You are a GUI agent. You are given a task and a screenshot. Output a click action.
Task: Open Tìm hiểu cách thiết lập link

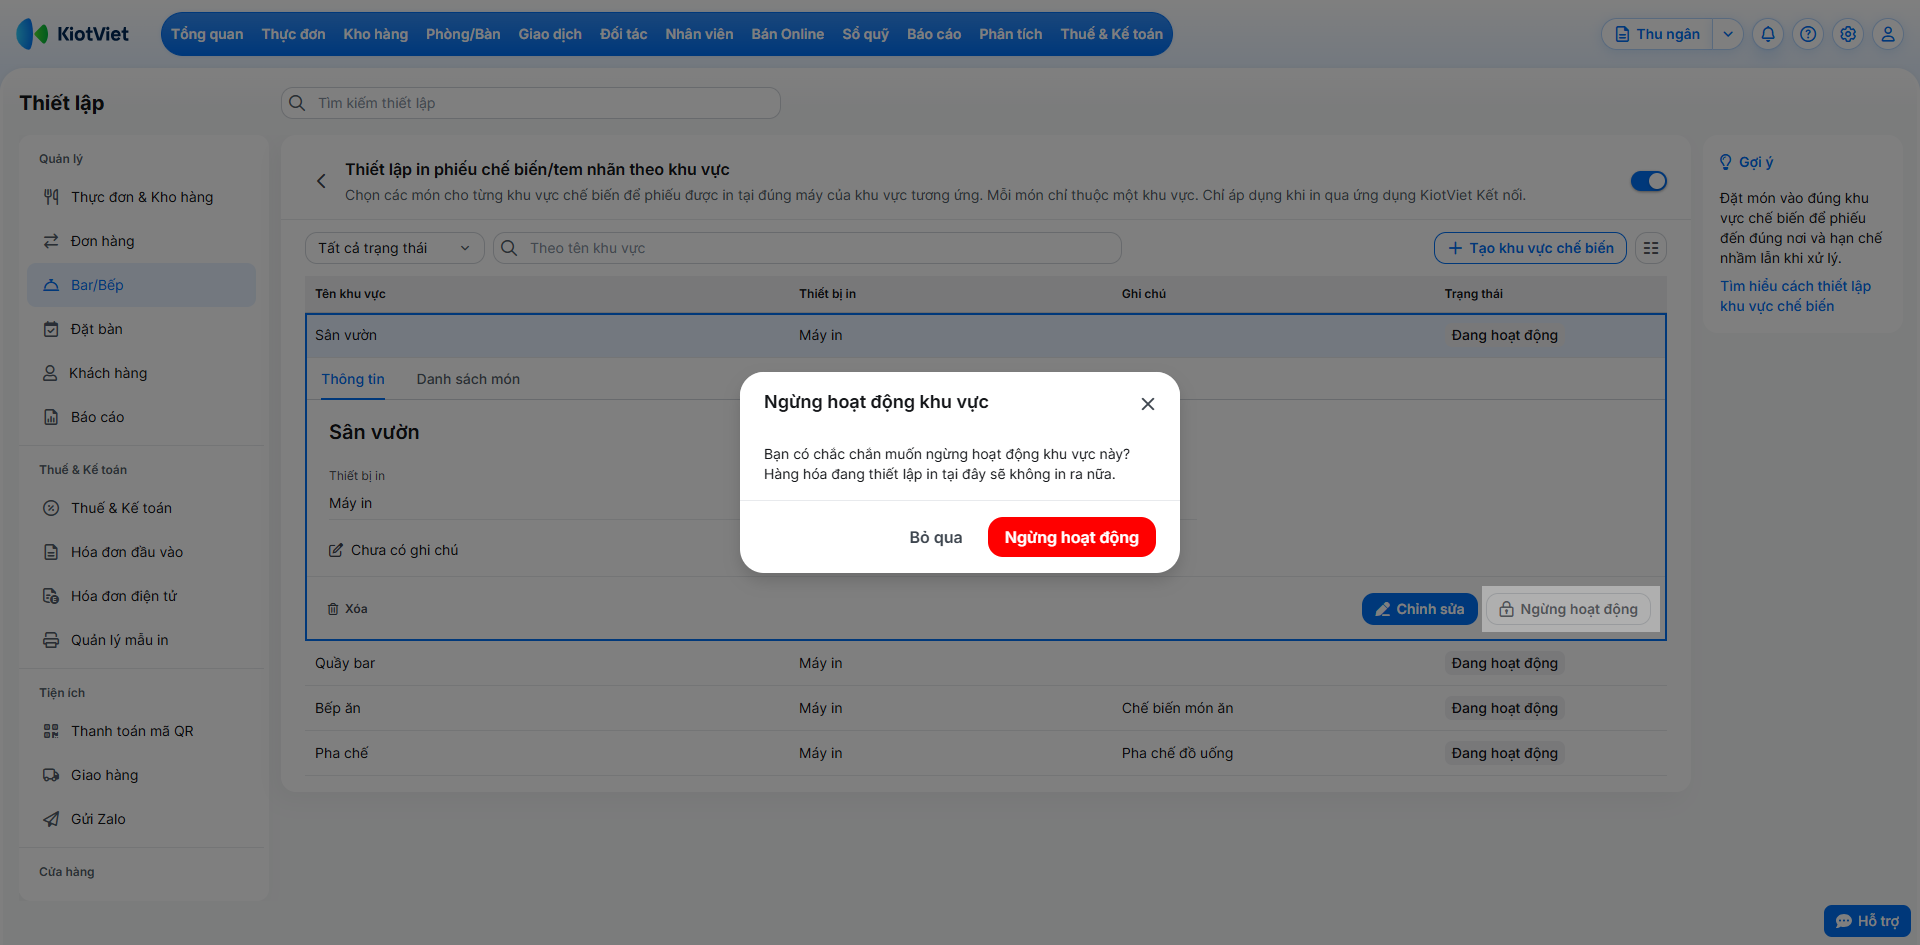(1795, 296)
